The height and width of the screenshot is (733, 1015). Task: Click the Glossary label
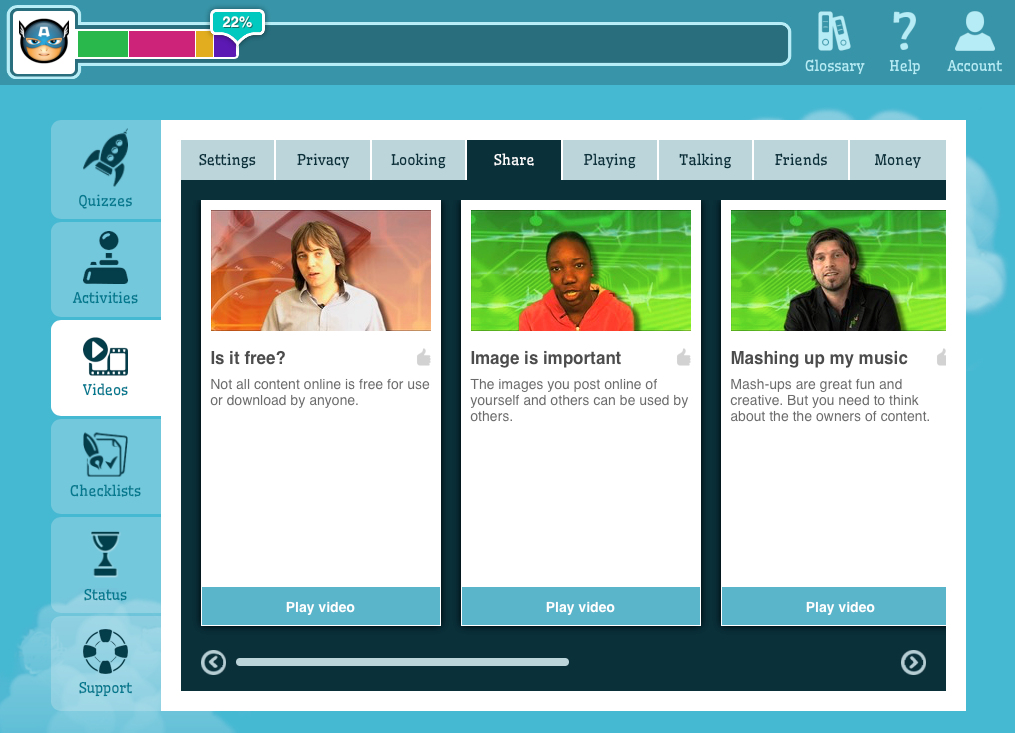[x=834, y=66]
